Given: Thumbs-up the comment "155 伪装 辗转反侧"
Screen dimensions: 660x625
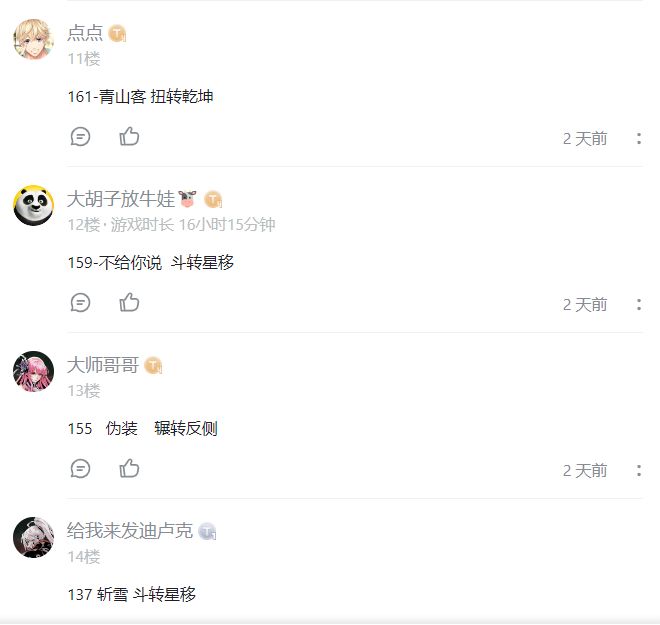Looking at the screenshot, I should 129,469.
